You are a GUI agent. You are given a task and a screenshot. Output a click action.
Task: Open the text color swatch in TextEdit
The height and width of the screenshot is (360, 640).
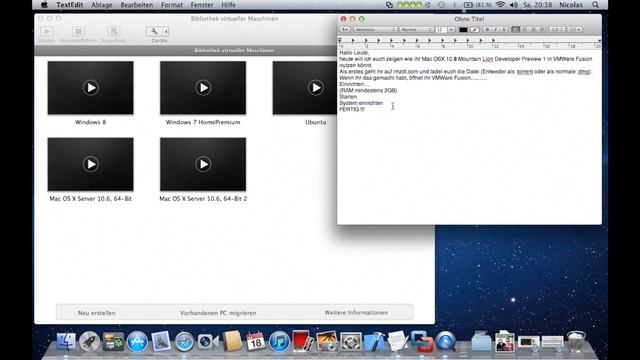tap(463, 29)
